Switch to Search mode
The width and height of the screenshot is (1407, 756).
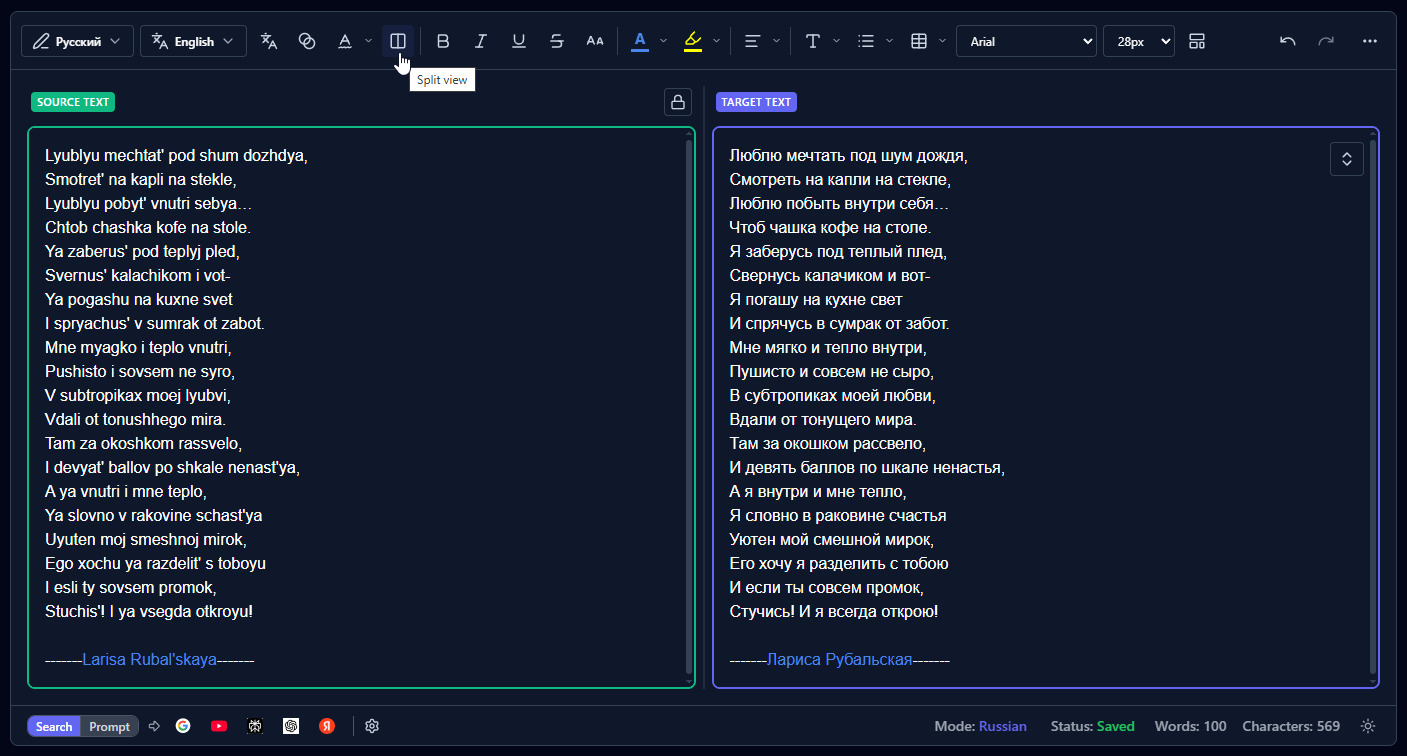click(x=54, y=727)
